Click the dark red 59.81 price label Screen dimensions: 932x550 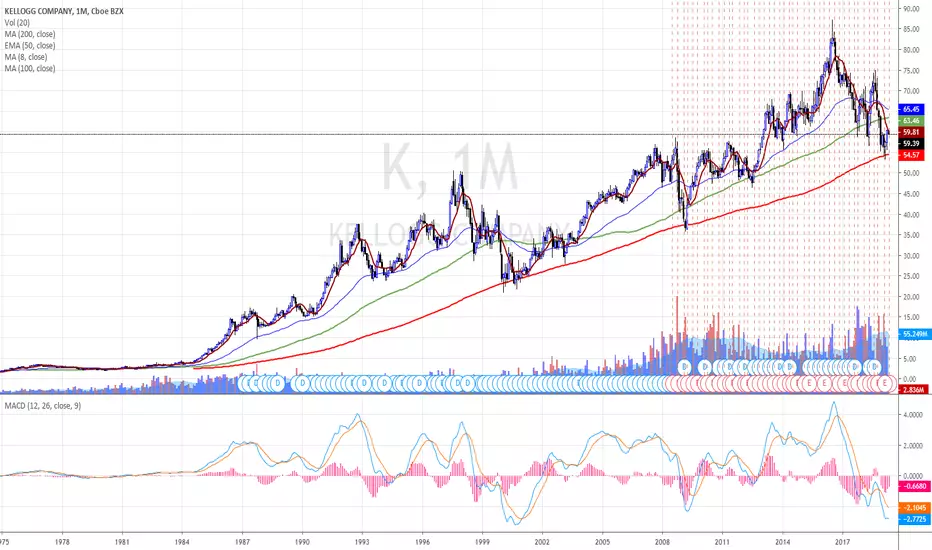(x=911, y=133)
